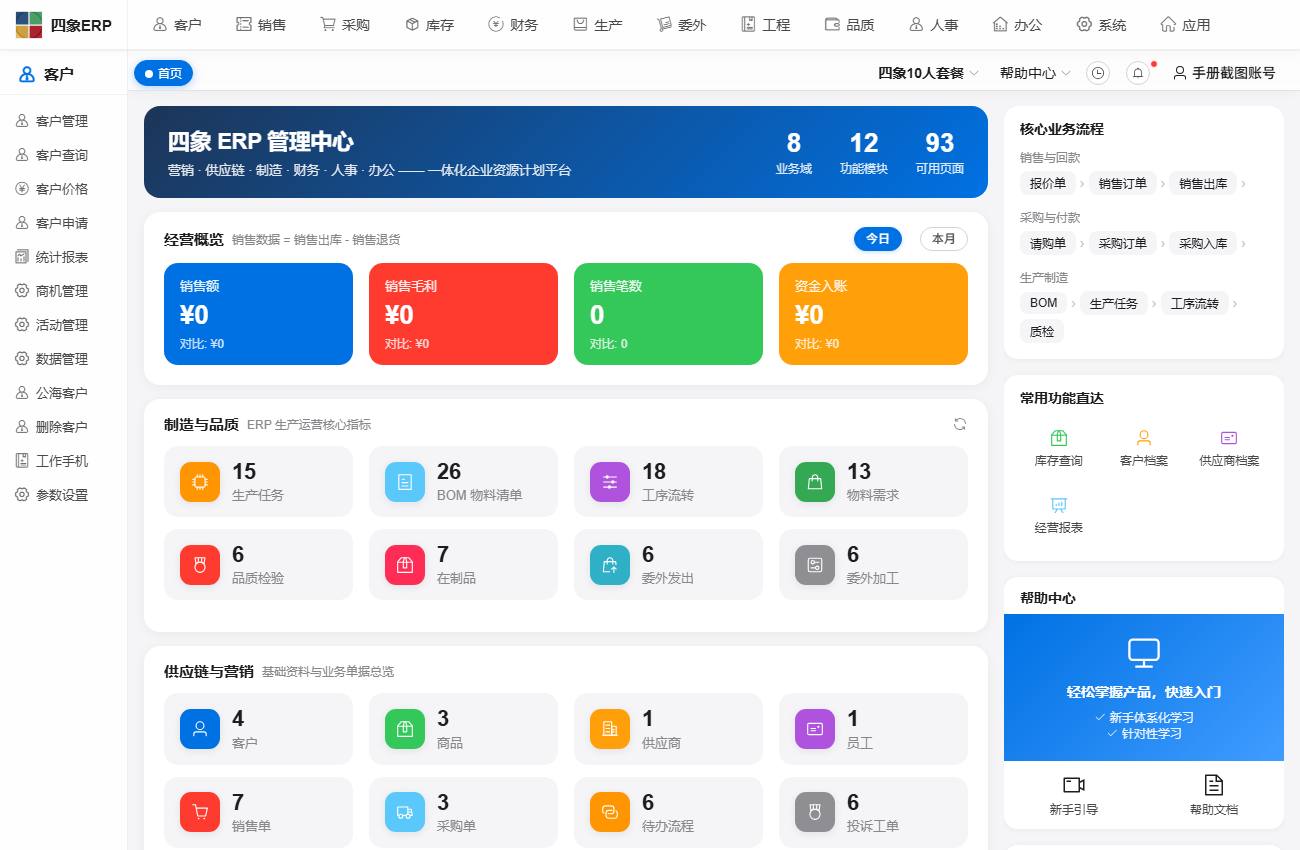The height and width of the screenshot is (850, 1300).
Task: Open the 销售 top menu
Action: point(261,25)
